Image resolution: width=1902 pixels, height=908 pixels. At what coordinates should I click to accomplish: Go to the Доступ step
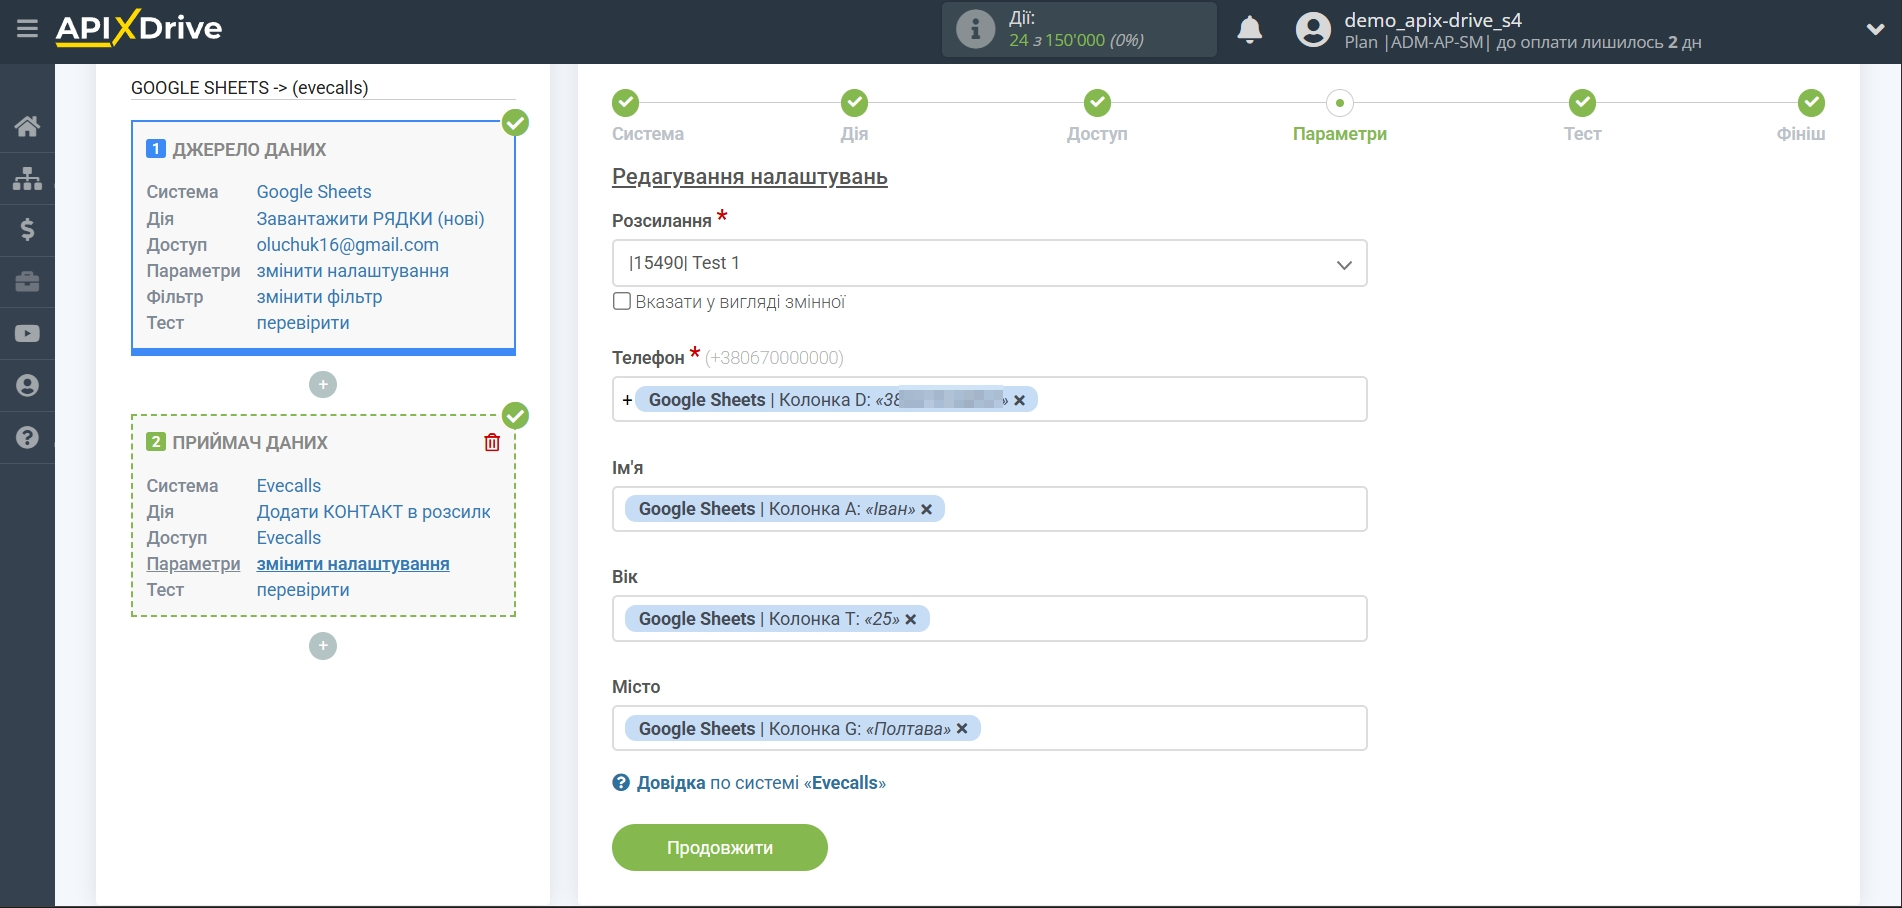click(1097, 103)
